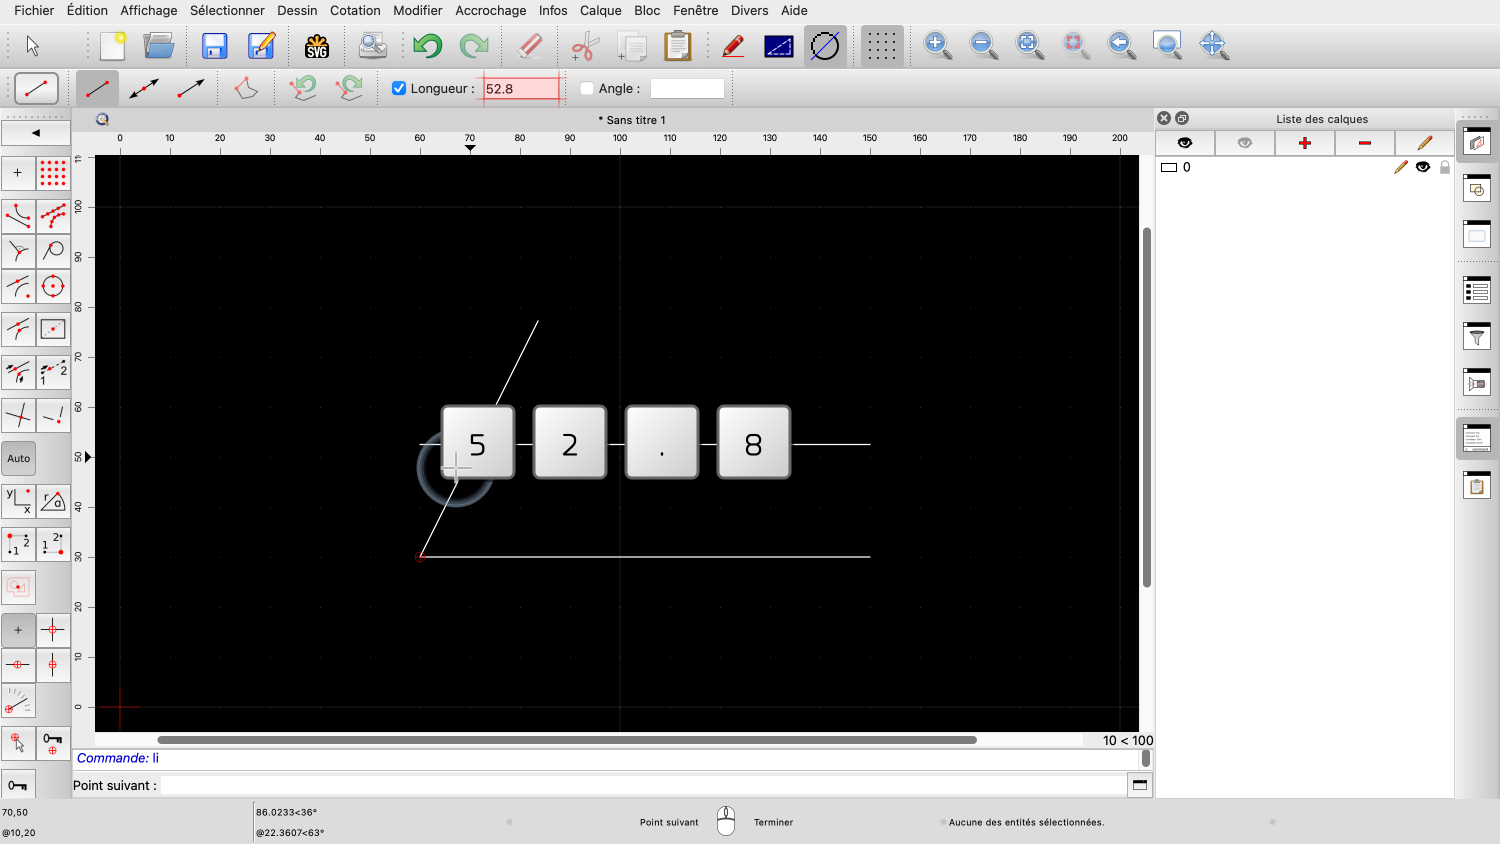Click the scissors Cut icon
Screen dimensions: 1500x844
(x=585, y=46)
